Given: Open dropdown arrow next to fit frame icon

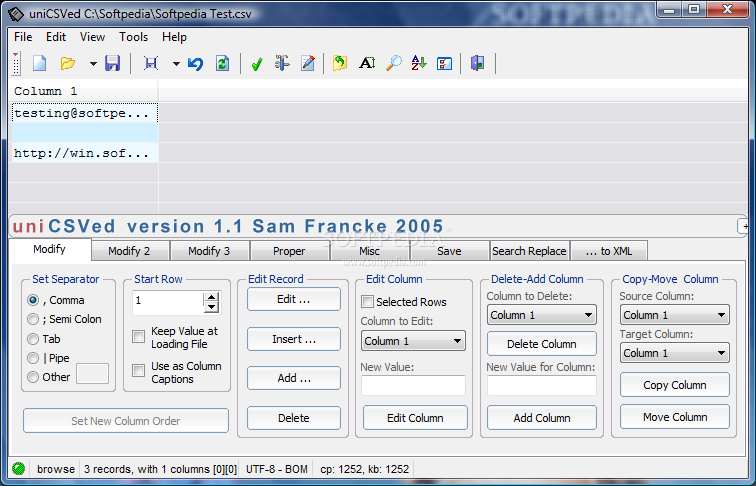Looking at the screenshot, I should (x=176, y=64).
